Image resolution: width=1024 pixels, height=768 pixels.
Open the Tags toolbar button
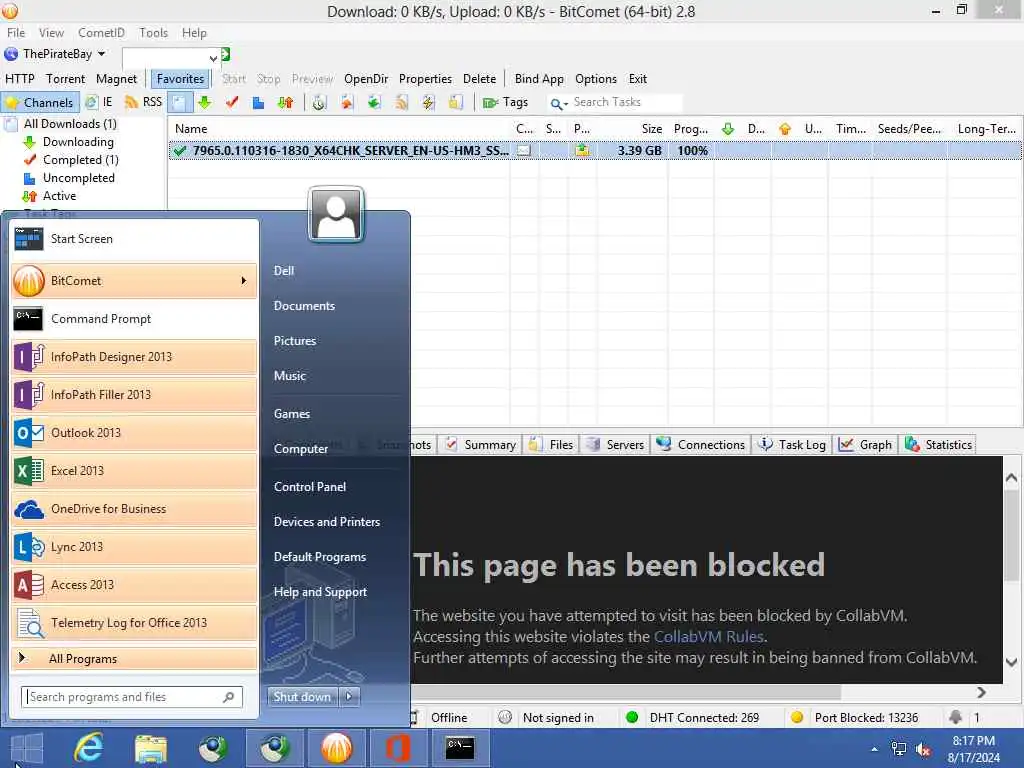tap(505, 103)
